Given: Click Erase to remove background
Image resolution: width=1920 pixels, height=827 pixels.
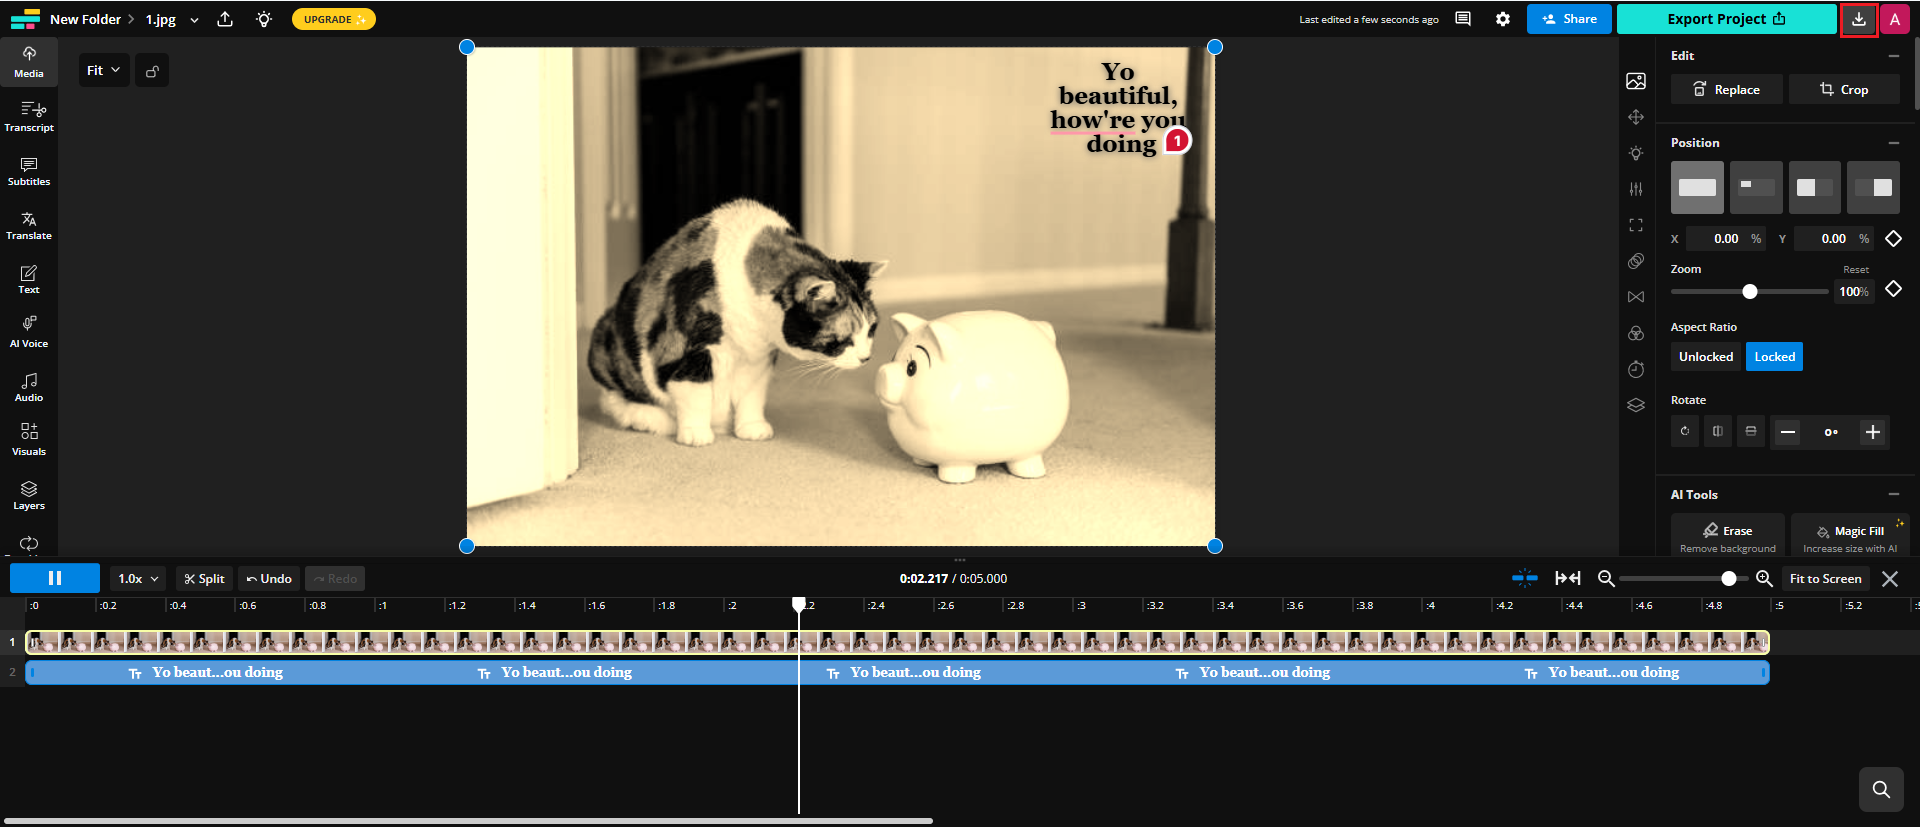Looking at the screenshot, I should click(x=1728, y=537).
